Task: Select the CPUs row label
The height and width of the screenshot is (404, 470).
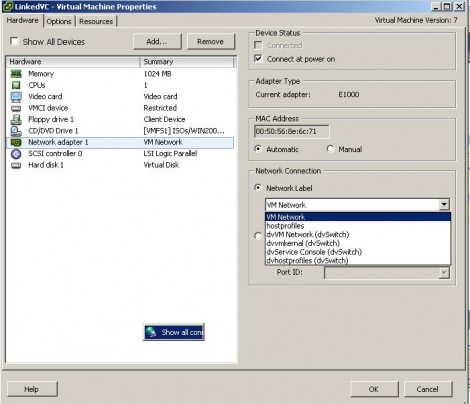Action: (37, 85)
